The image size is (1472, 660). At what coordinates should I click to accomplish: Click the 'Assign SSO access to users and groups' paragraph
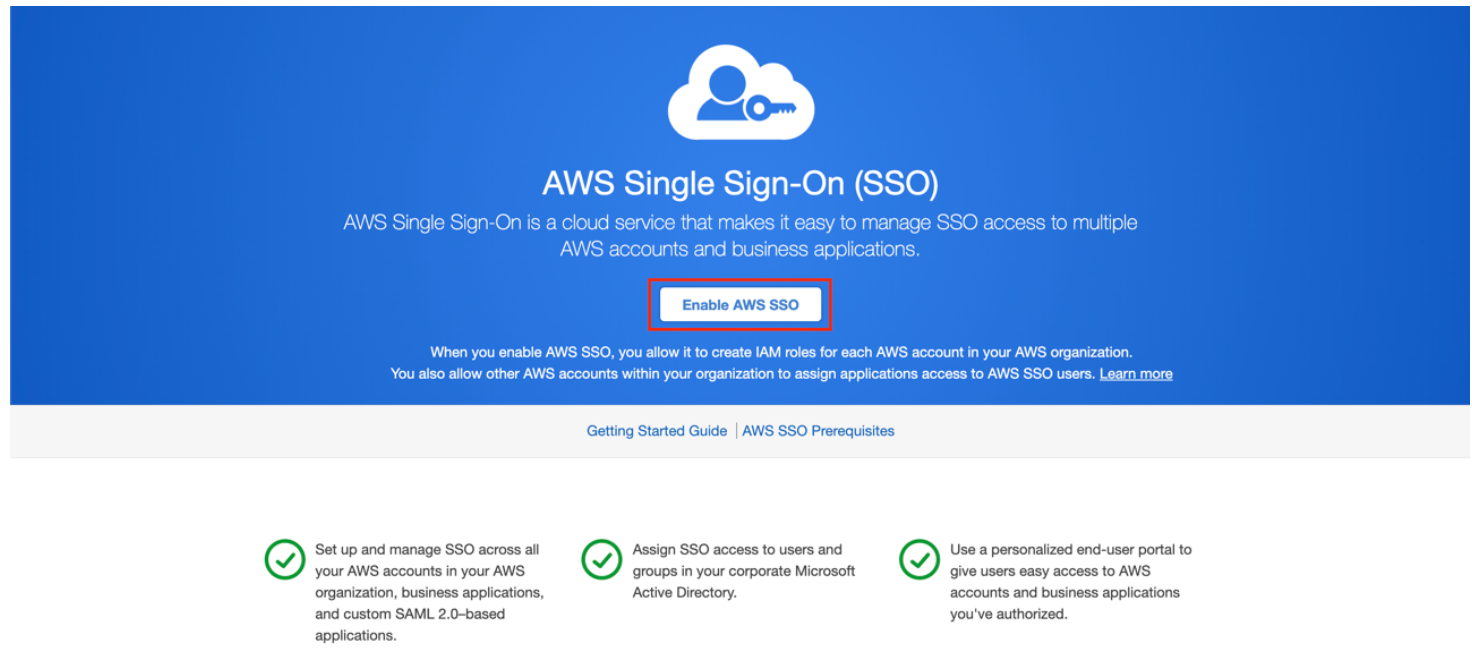[744, 571]
